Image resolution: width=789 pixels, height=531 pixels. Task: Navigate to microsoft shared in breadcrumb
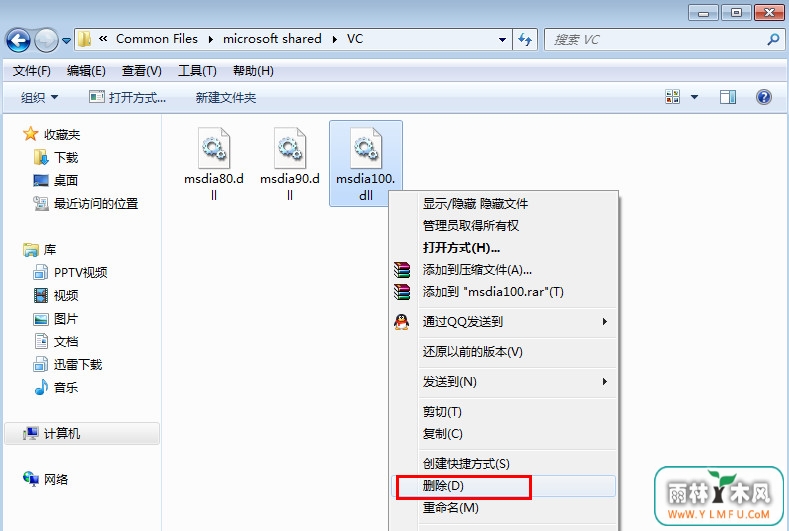[x=272, y=39]
